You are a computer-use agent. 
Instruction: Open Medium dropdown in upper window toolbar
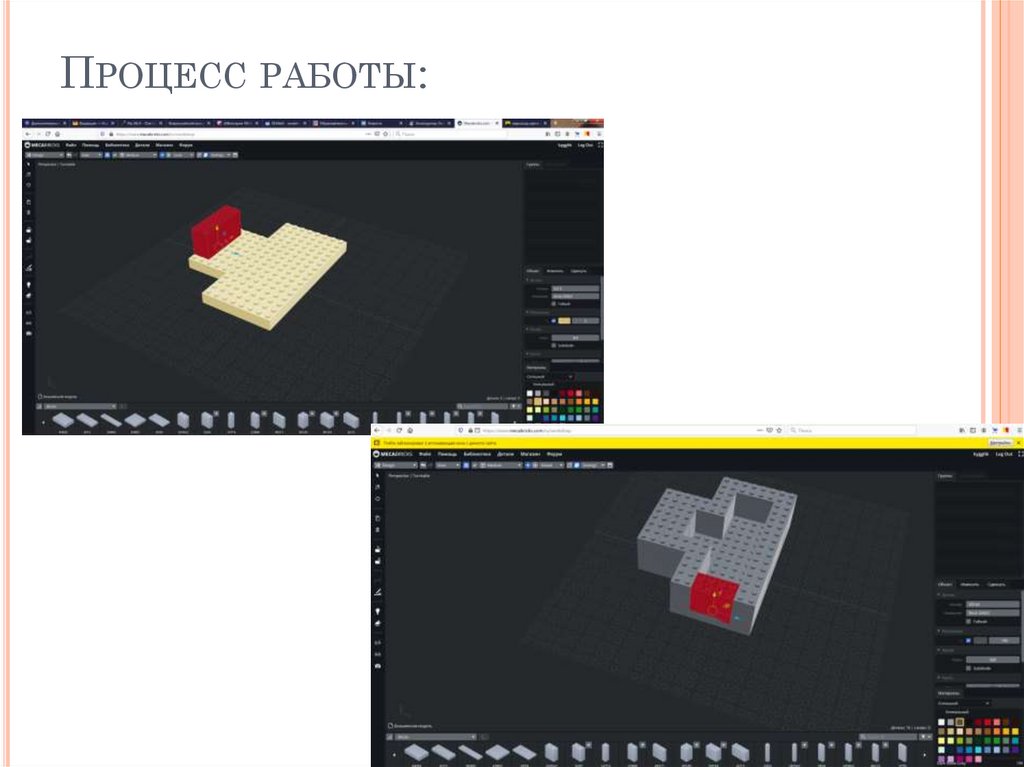coord(138,155)
